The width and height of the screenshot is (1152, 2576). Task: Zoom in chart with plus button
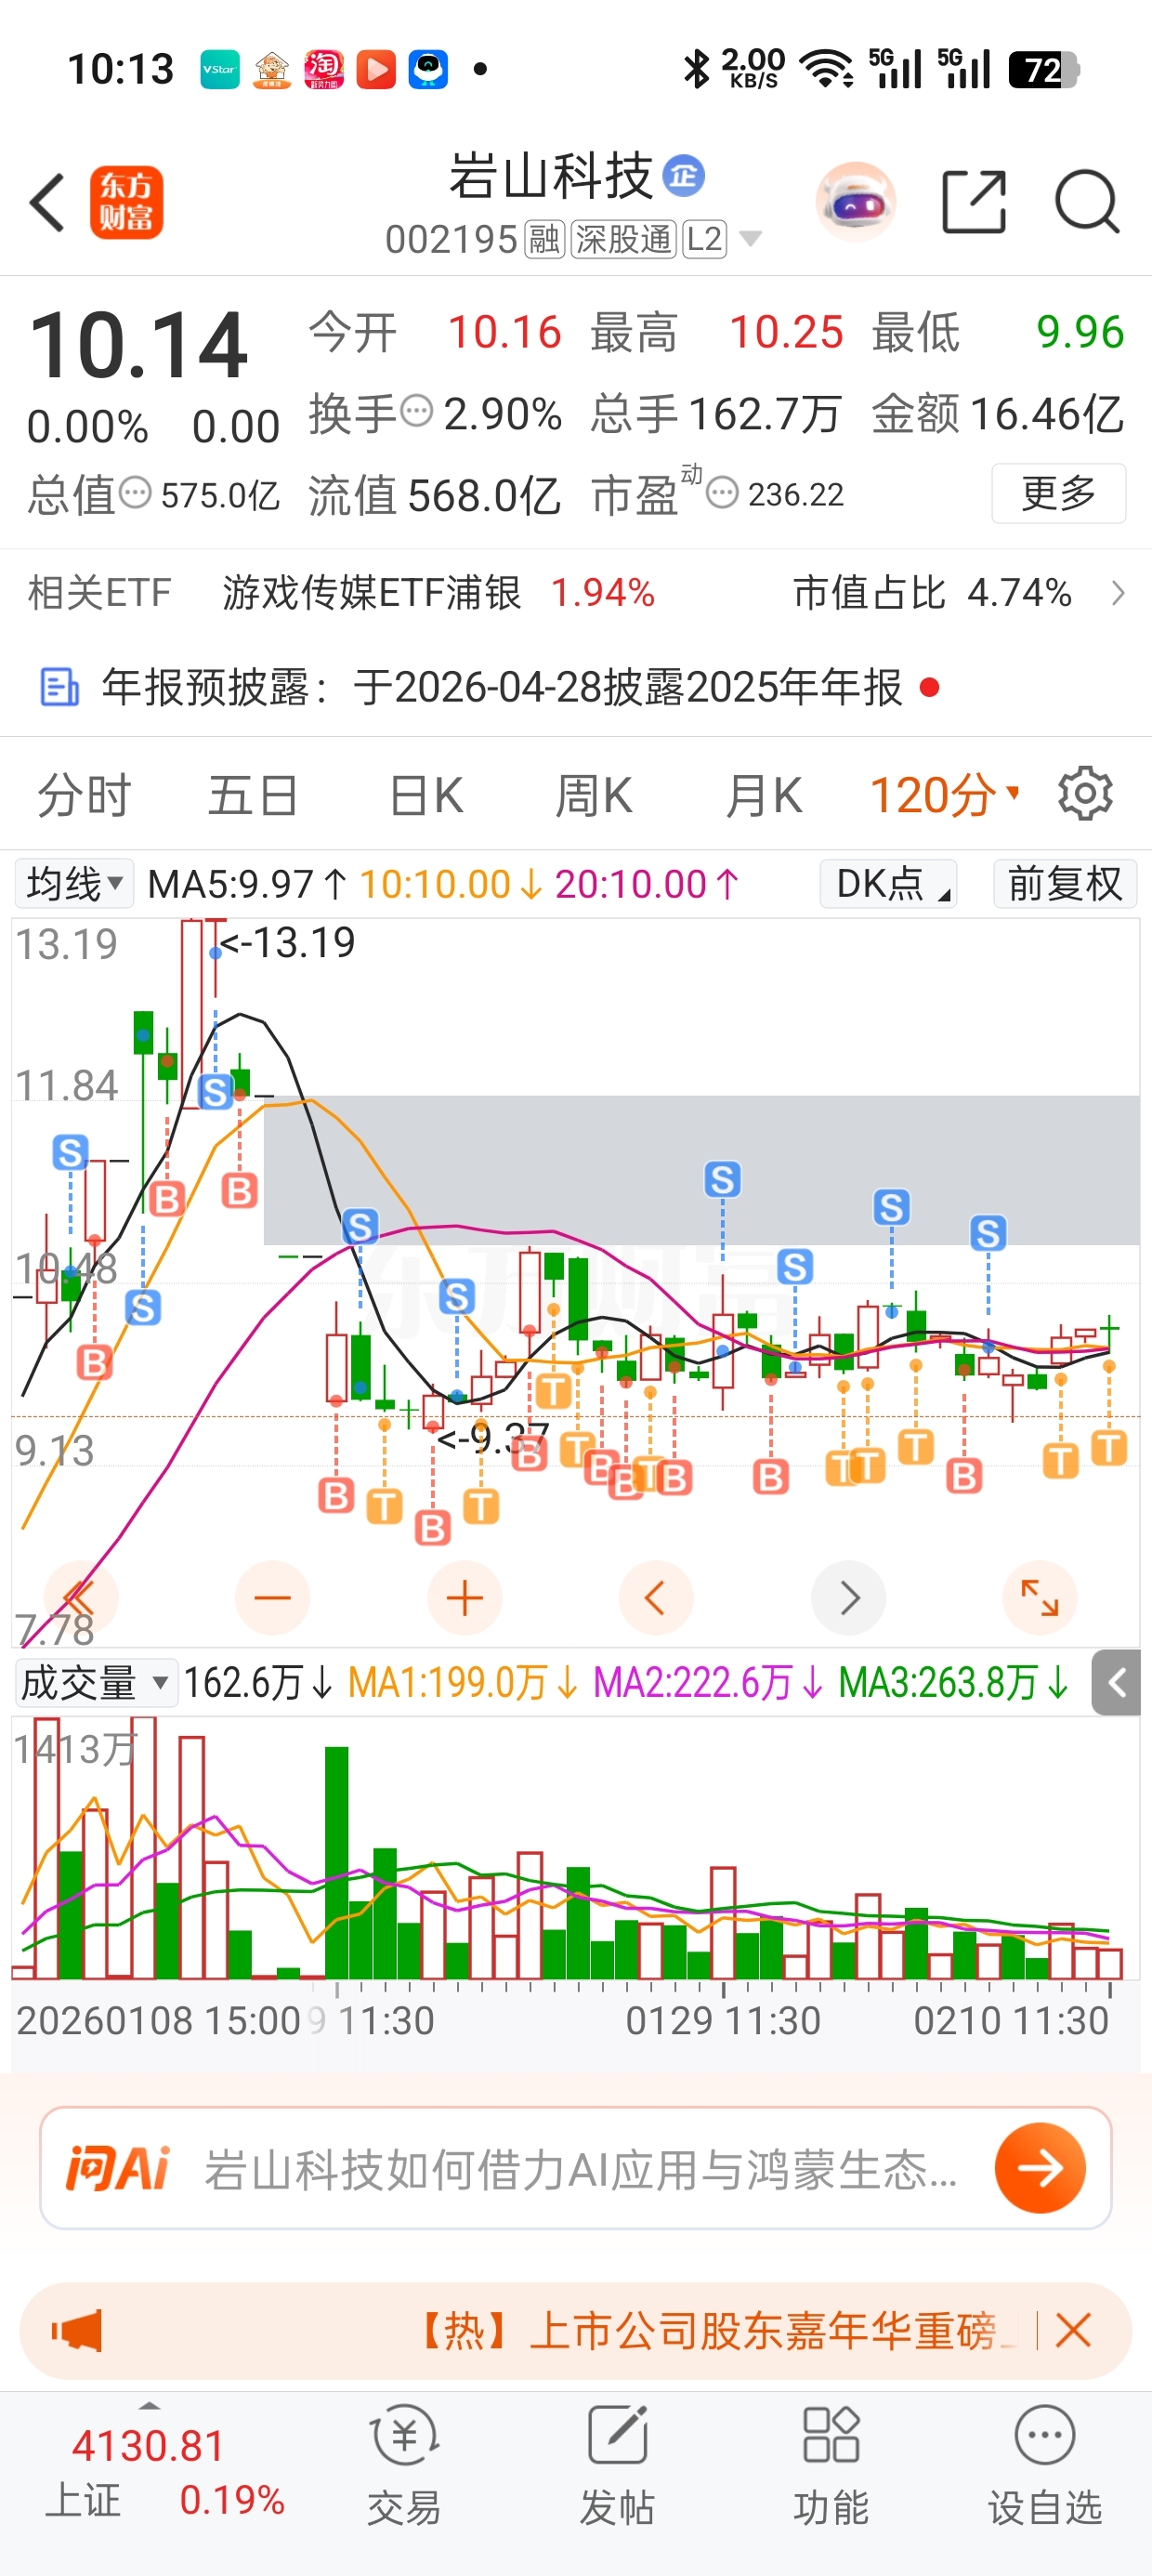(464, 1598)
